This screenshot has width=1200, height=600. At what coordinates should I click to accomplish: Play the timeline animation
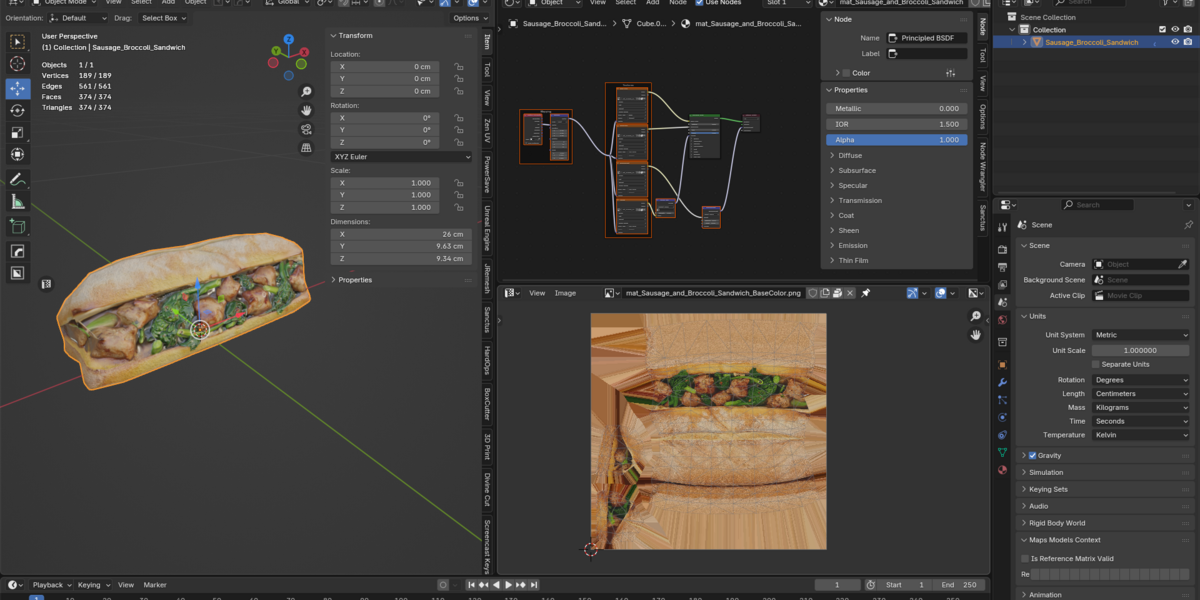tap(509, 585)
